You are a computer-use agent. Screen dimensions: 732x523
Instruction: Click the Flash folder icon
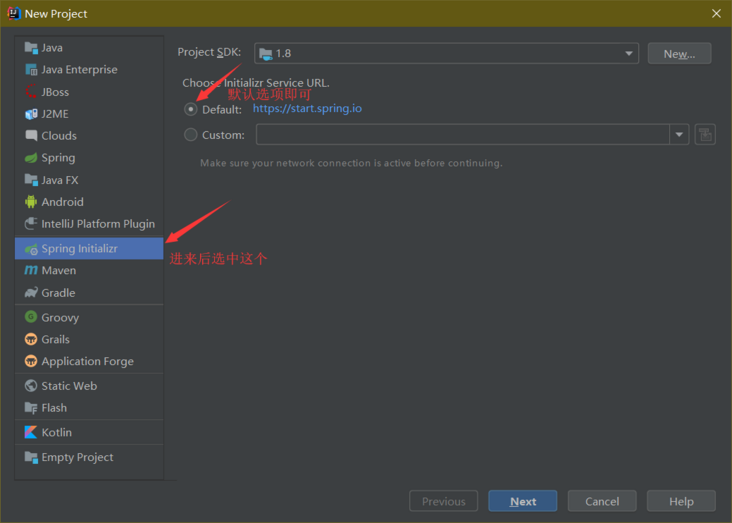pos(31,408)
